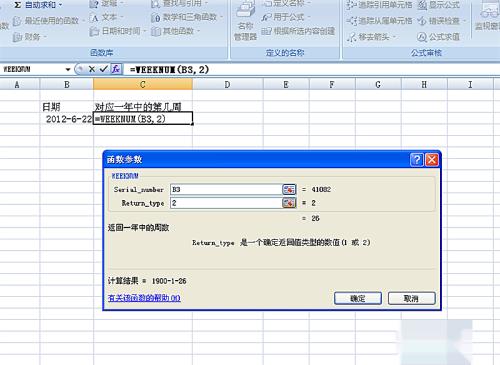The height and width of the screenshot is (365, 500).
Task: Click Trace Precedents (追踪引用单元格)
Action: coord(379,5)
